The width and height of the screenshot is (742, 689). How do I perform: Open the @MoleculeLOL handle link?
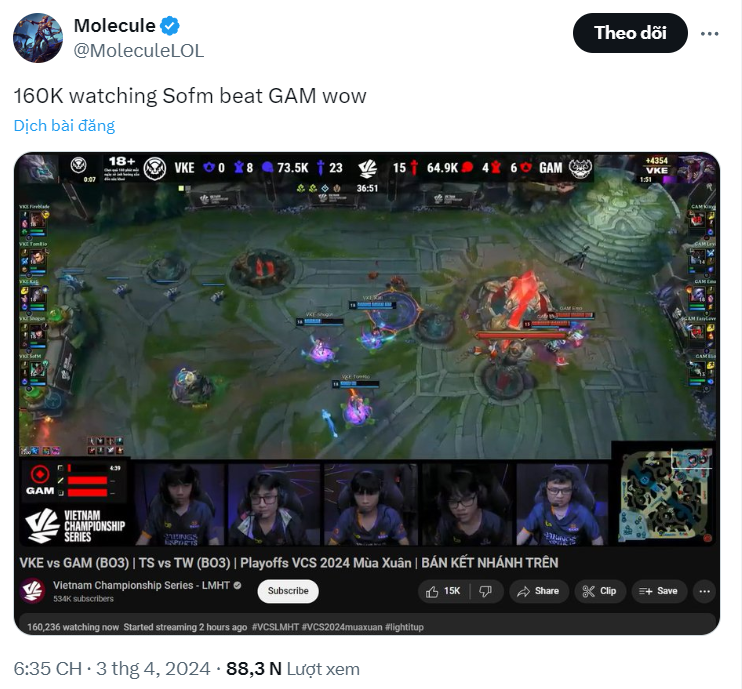tap(139, 51)
